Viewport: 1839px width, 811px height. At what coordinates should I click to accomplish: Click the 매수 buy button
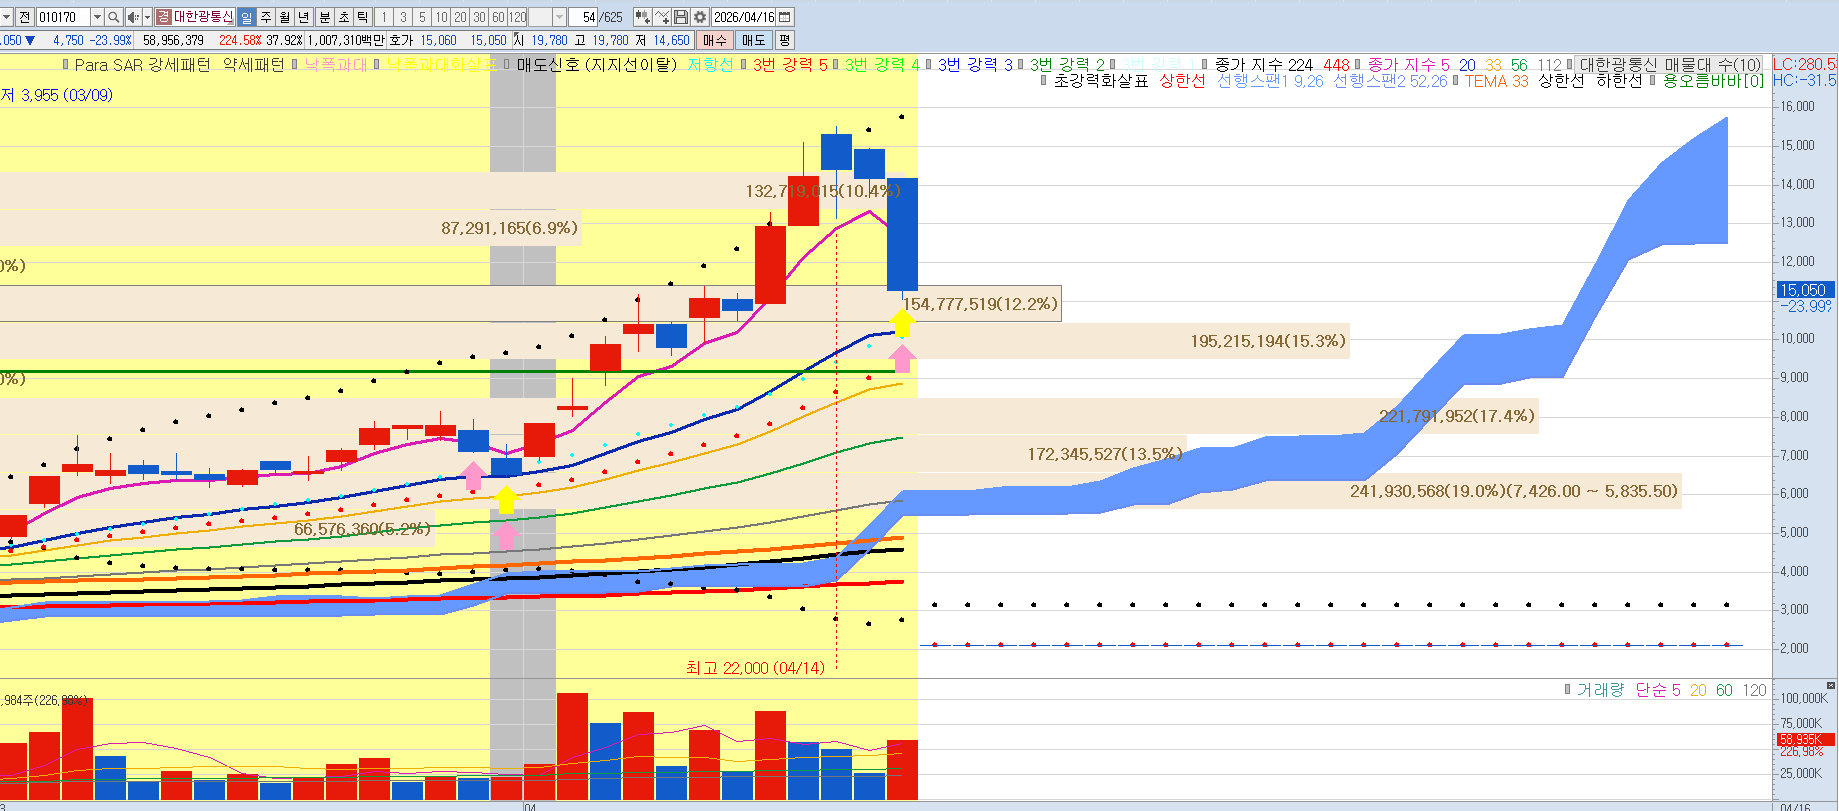pos(715,40)
